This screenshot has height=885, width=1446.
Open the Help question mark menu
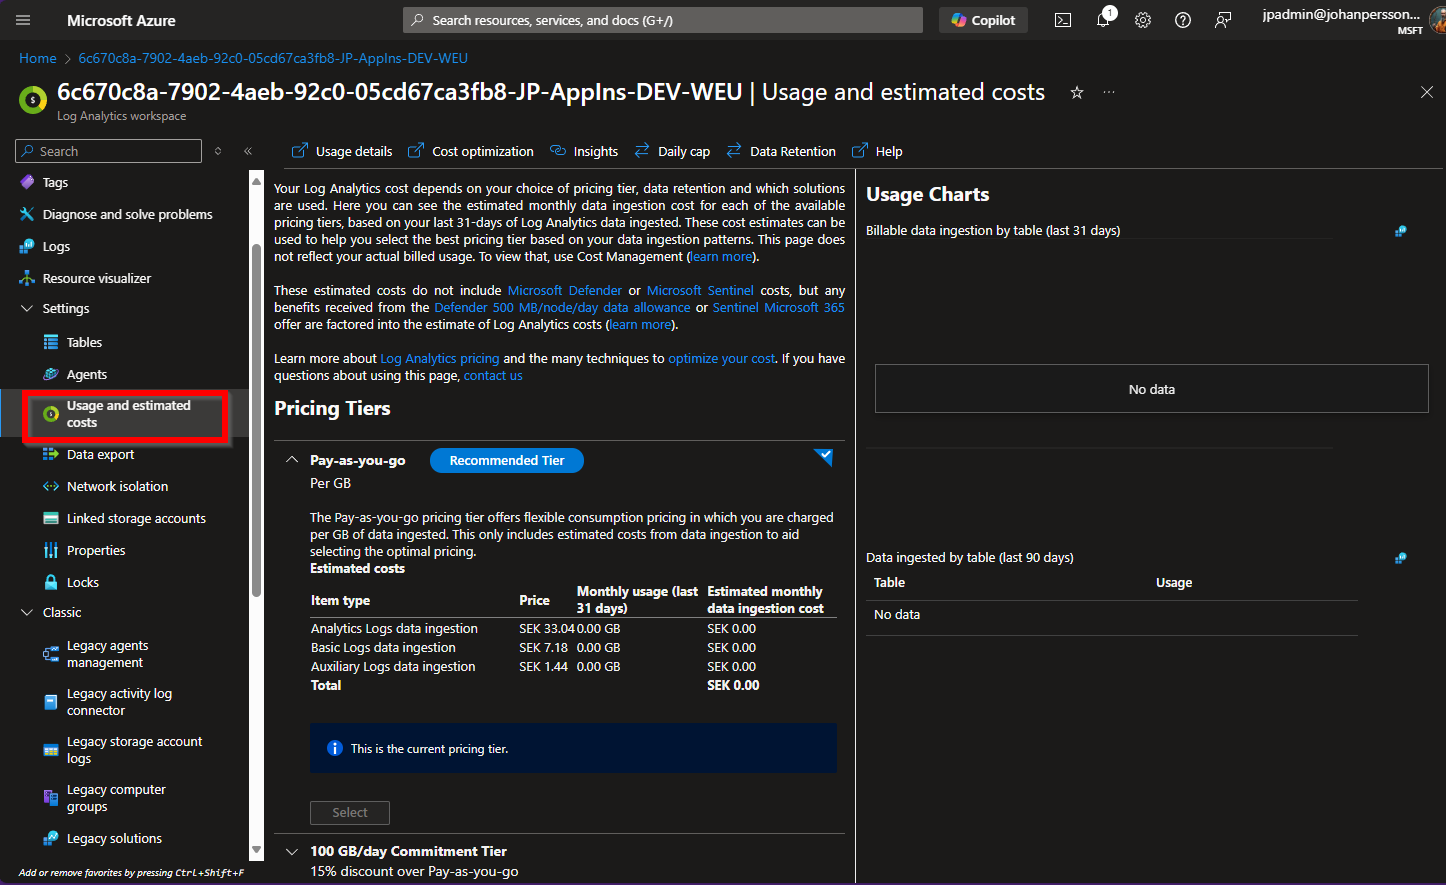tap(1183, 20)
